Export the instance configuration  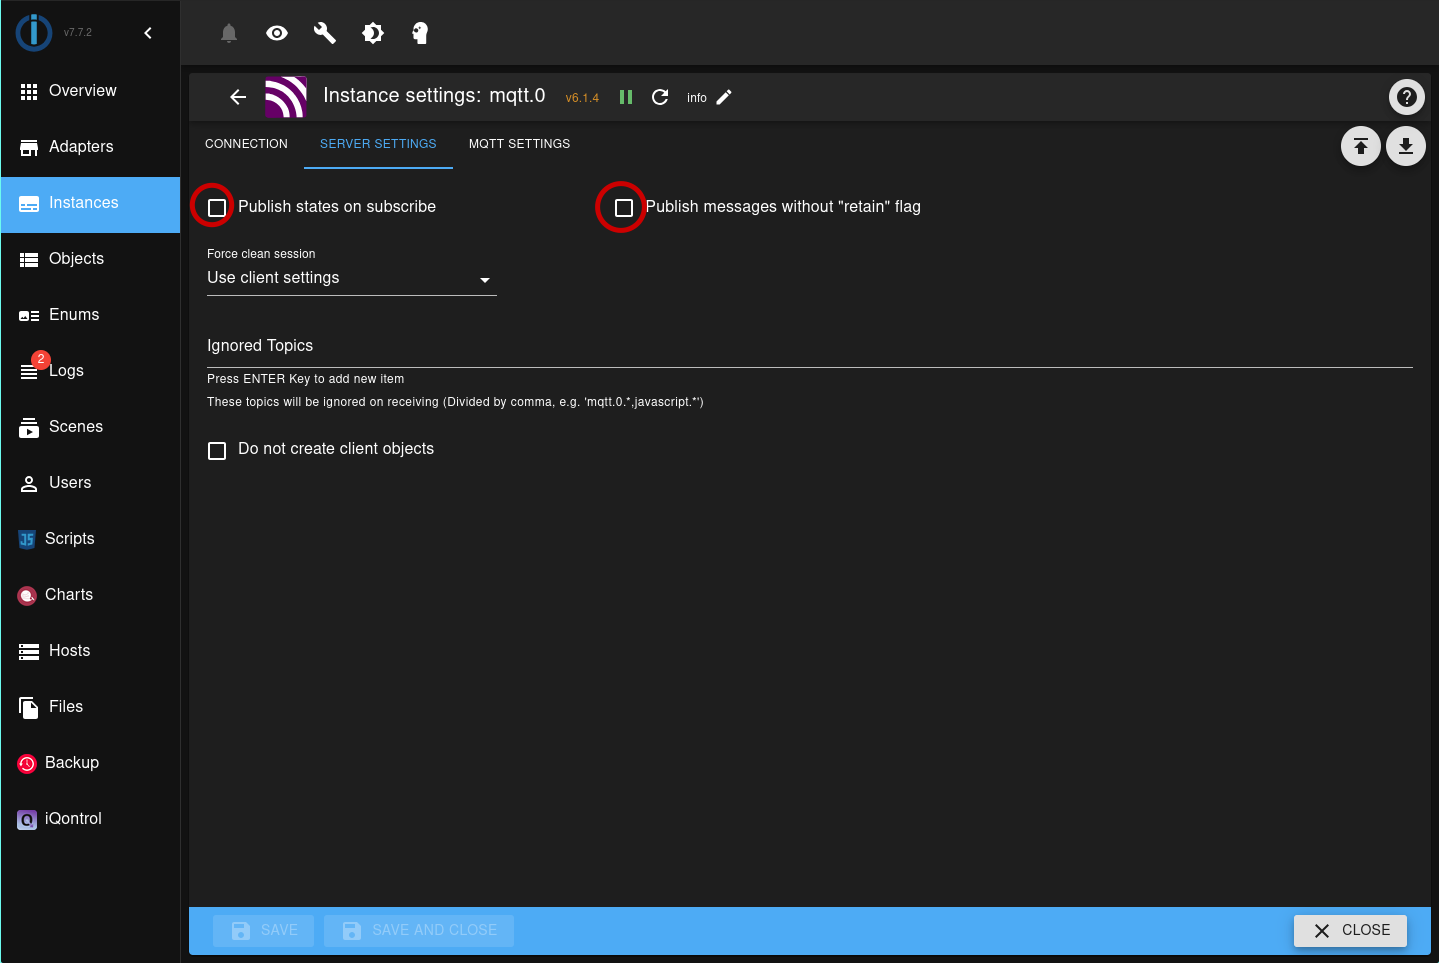coord(1360,146)
